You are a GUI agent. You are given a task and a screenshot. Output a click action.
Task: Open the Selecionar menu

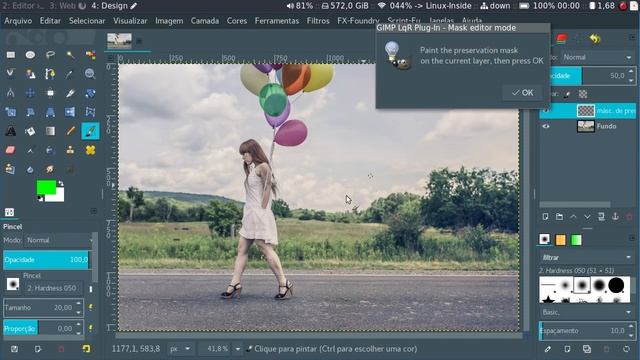tap(87, 20)
